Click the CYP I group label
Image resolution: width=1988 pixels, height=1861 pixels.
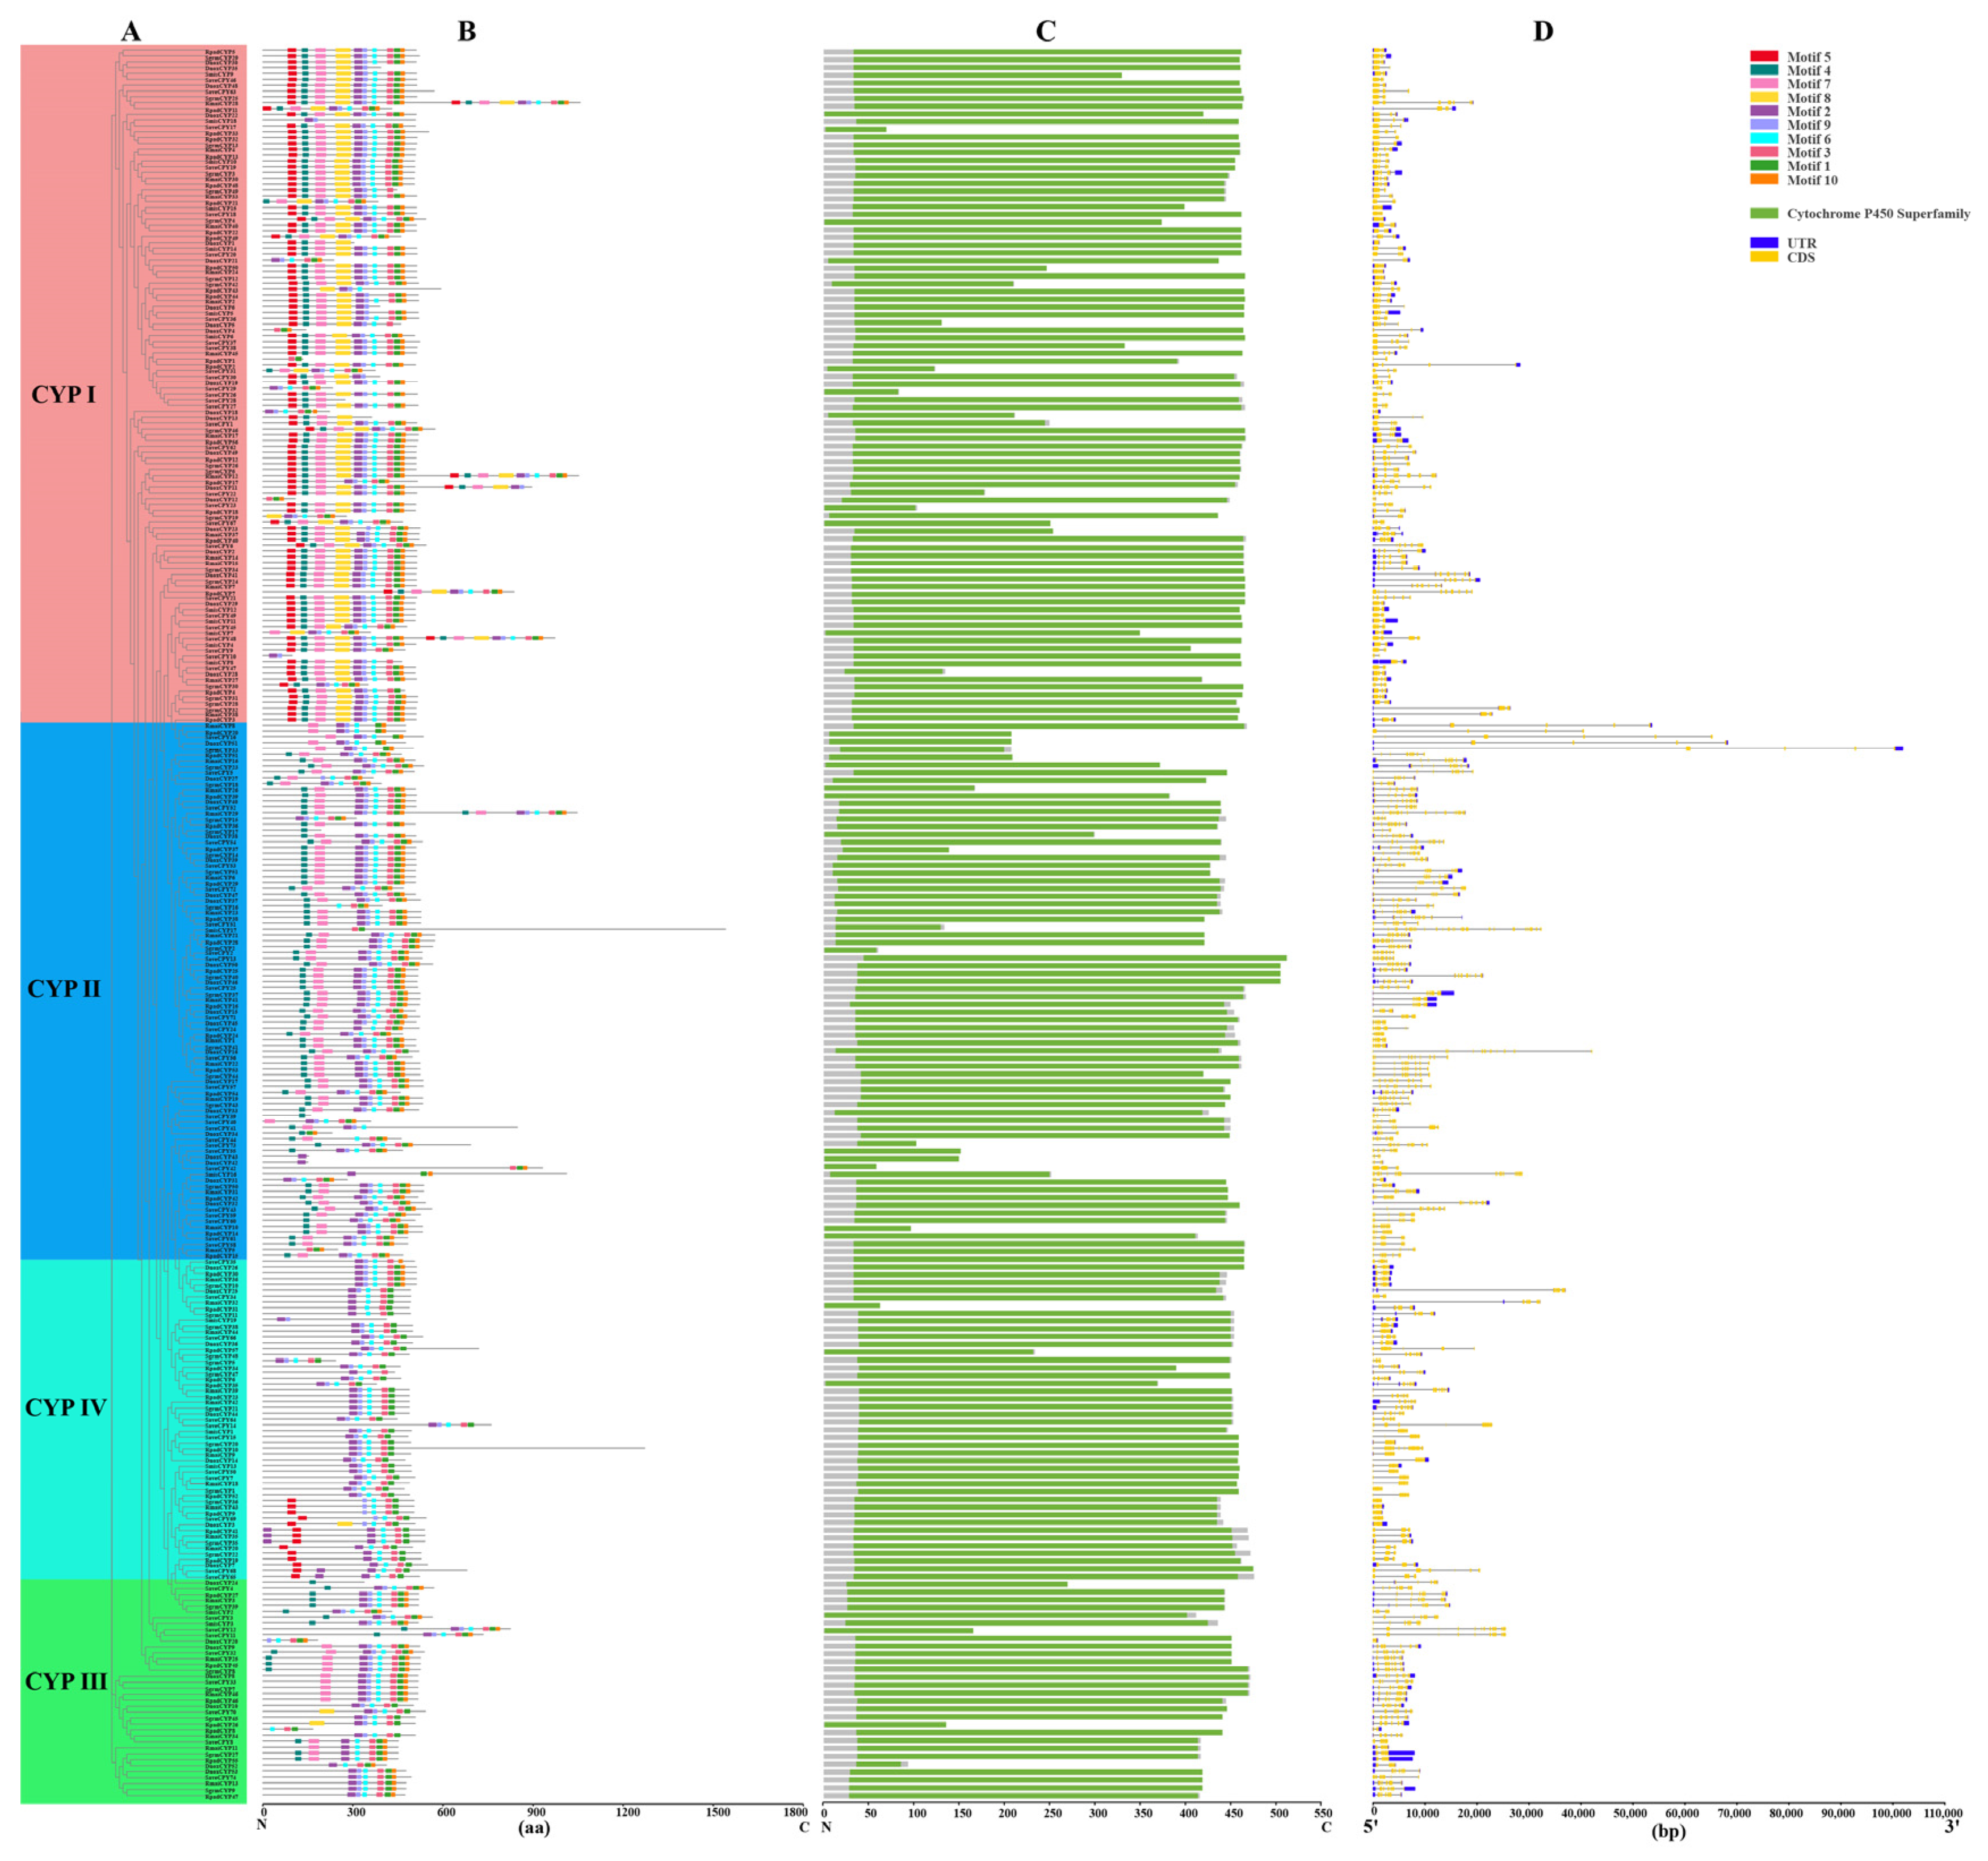pos(64,395)
